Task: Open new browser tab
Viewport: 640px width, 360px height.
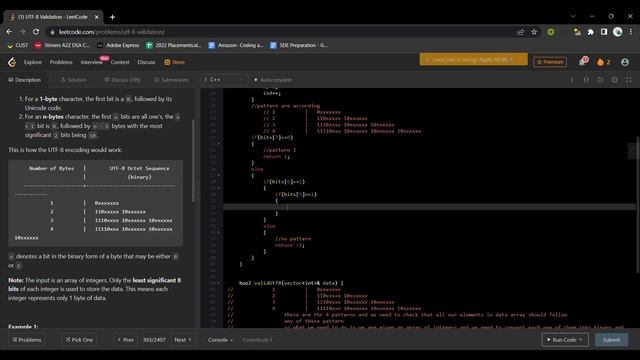Action: (x=112, y=17)
